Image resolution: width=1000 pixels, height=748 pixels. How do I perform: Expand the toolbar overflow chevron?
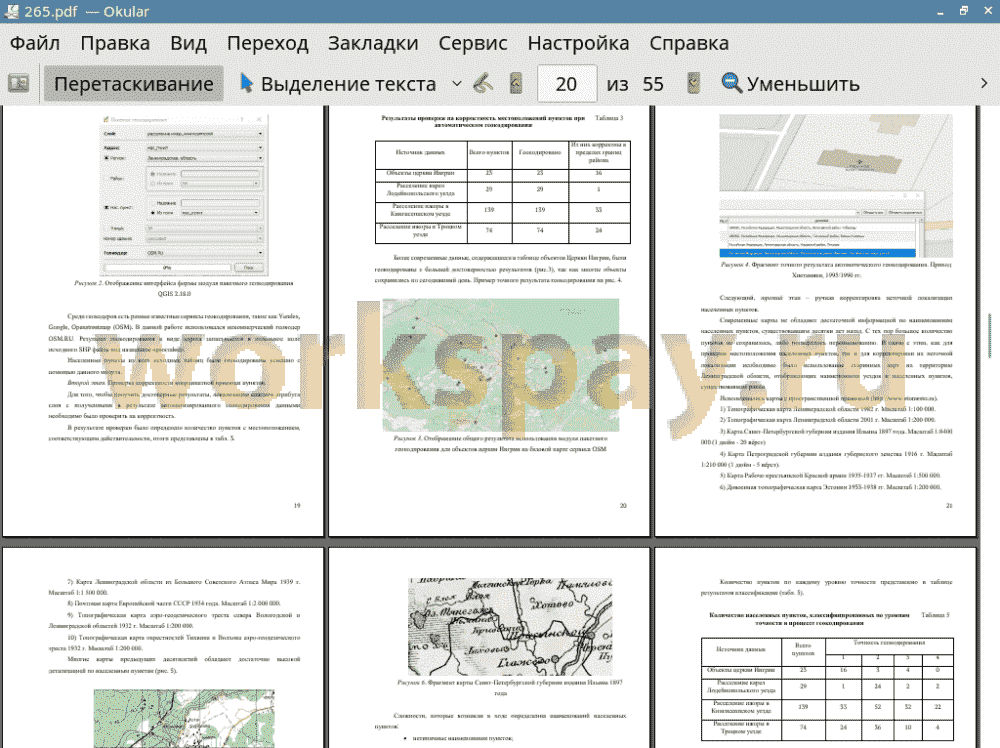[x=984, y=84]
